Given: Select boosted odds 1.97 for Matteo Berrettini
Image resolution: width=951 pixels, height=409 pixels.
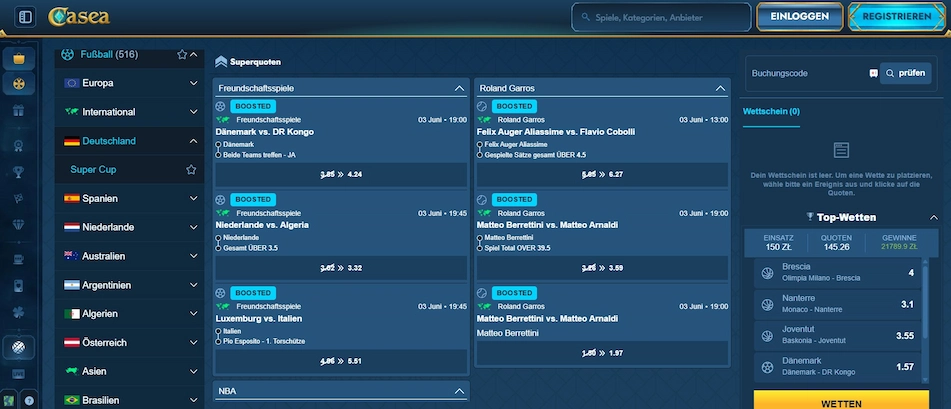Looking at the screenshot, I should pos(602,353).
